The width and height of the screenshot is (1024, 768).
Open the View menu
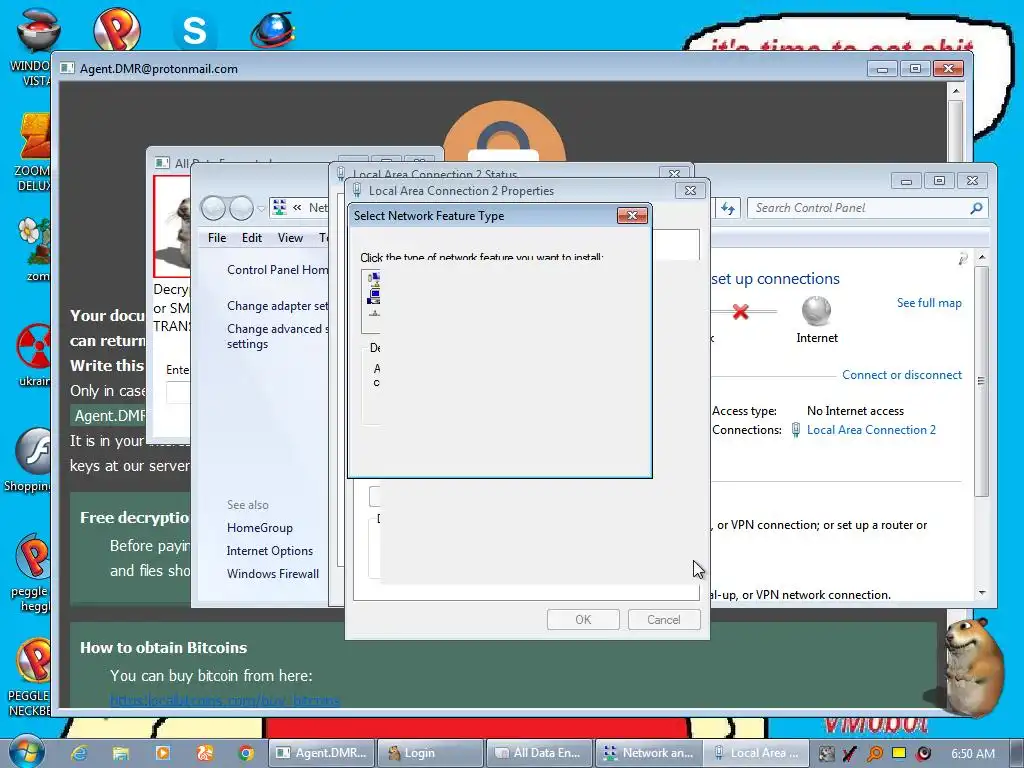point(290,238)
